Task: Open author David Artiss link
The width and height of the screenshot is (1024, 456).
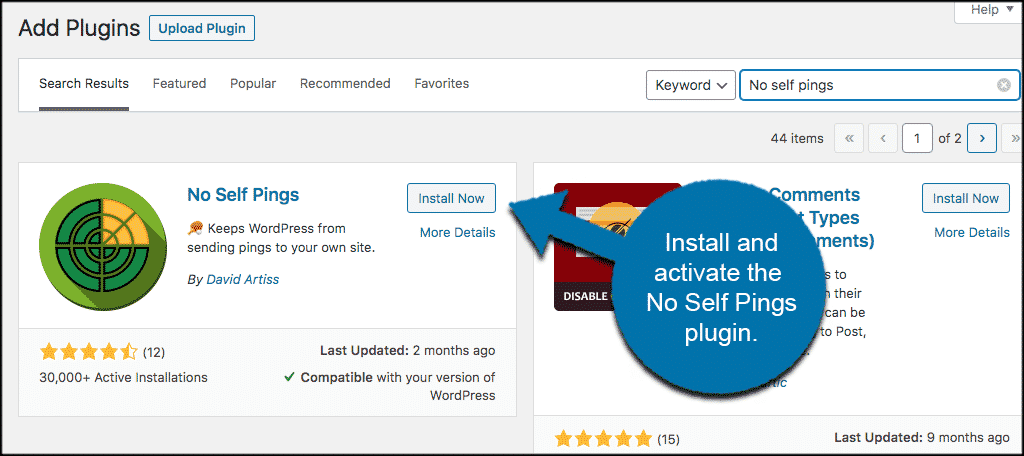Action: coord(243,280)
